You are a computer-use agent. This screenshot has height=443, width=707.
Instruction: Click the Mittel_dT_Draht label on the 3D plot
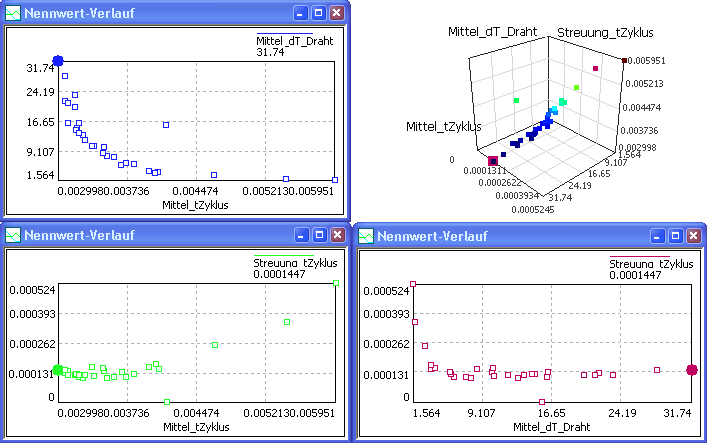492,32
